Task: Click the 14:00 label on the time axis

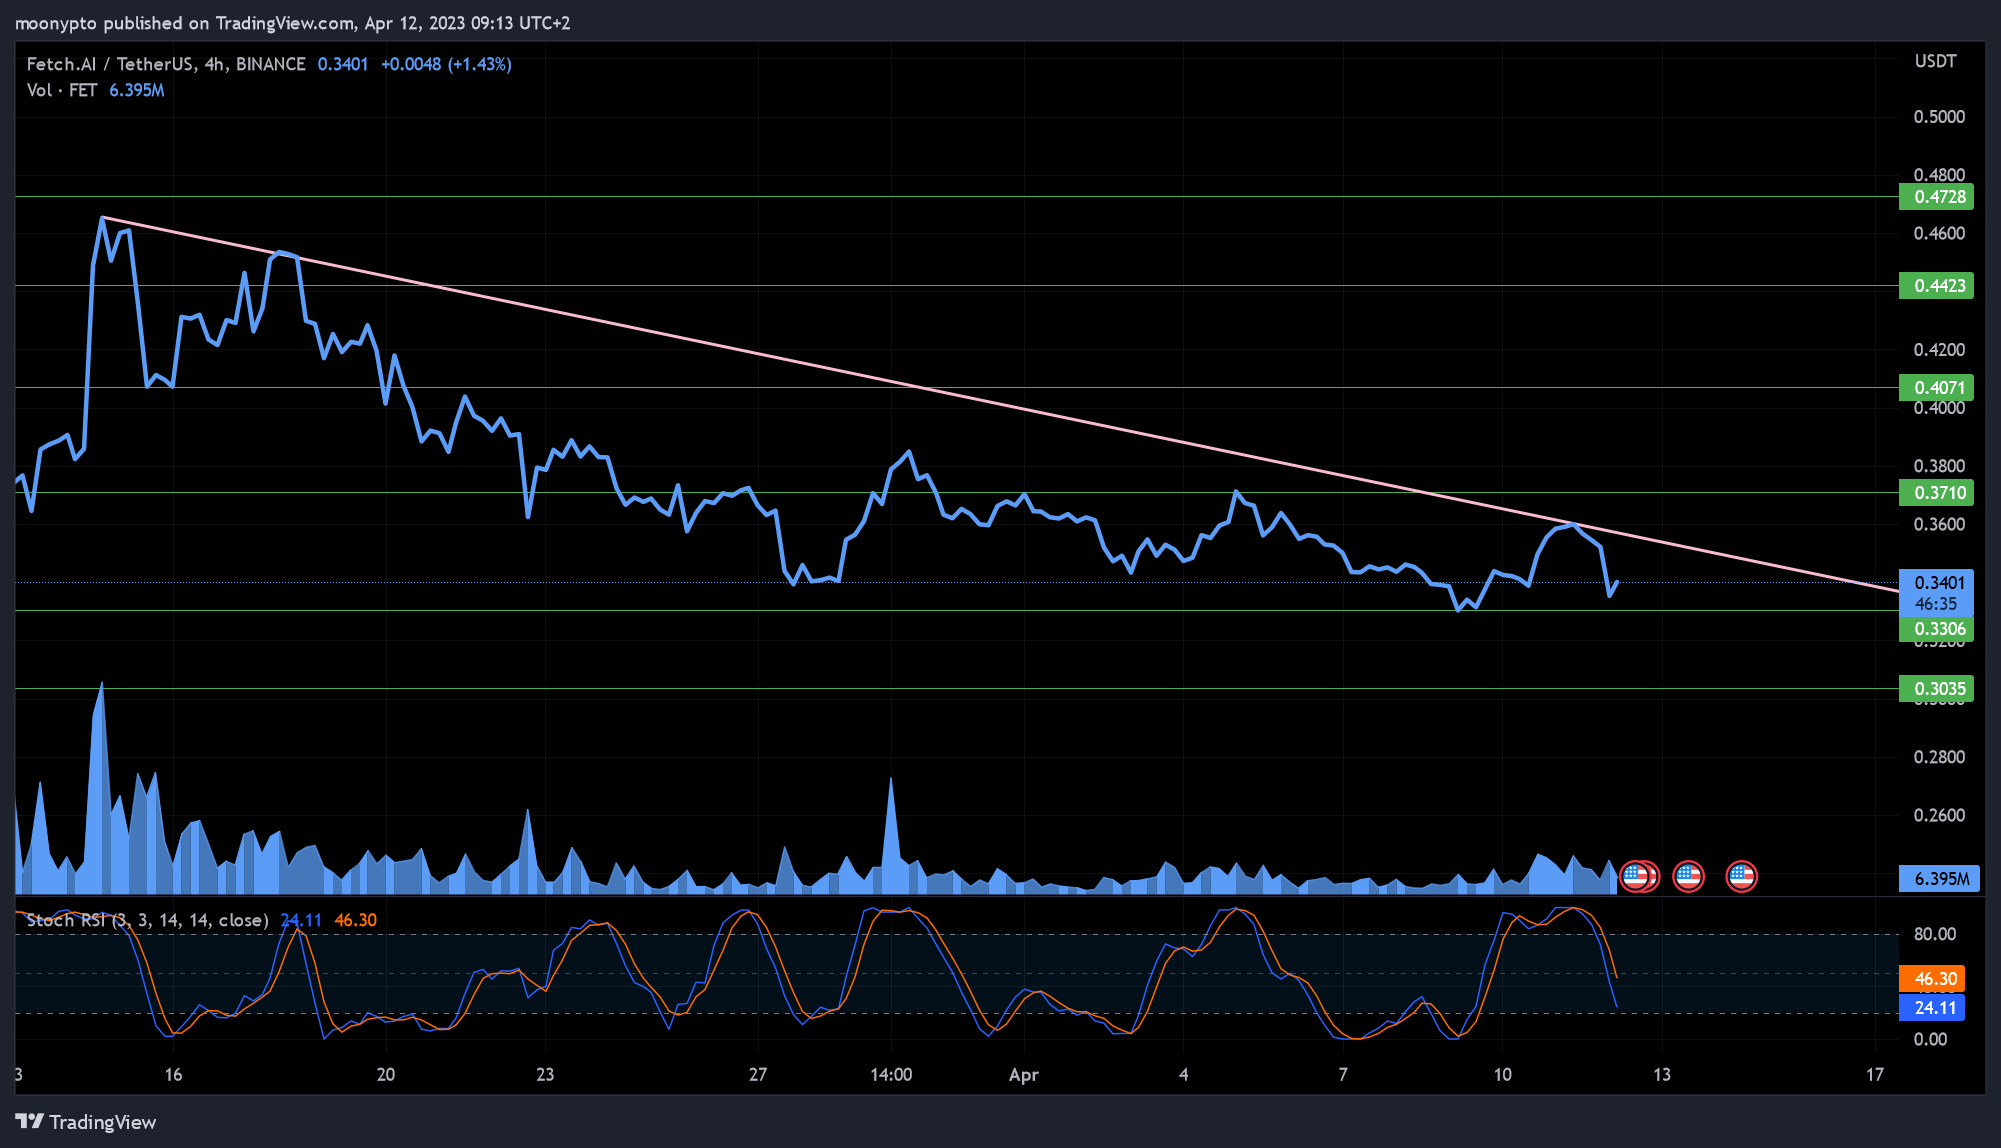Action: [x=891, y=1075]
